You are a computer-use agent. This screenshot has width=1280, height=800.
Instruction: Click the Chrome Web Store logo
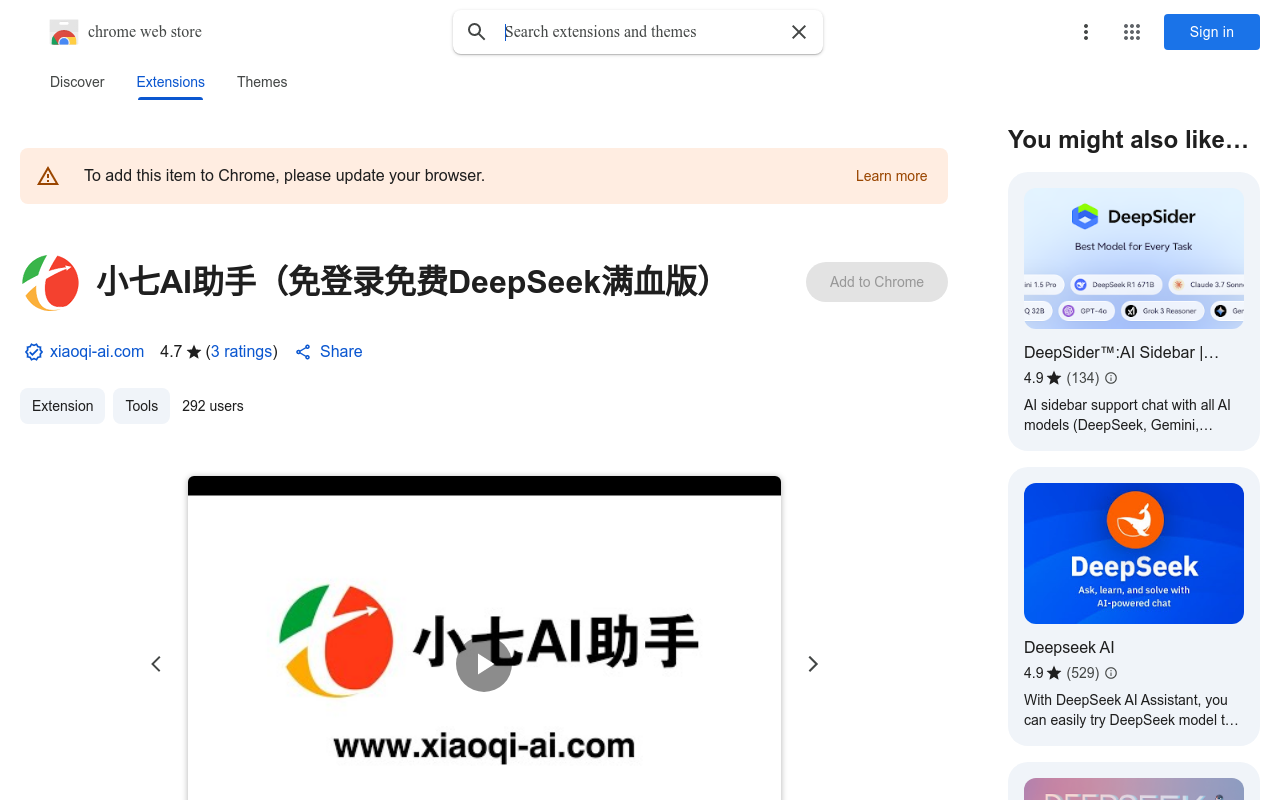point(64,32)
